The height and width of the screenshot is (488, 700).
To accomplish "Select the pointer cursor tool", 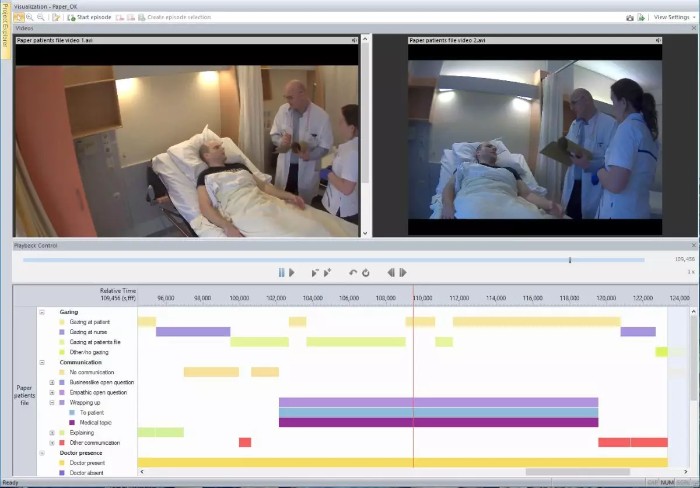I will (19, 17).
